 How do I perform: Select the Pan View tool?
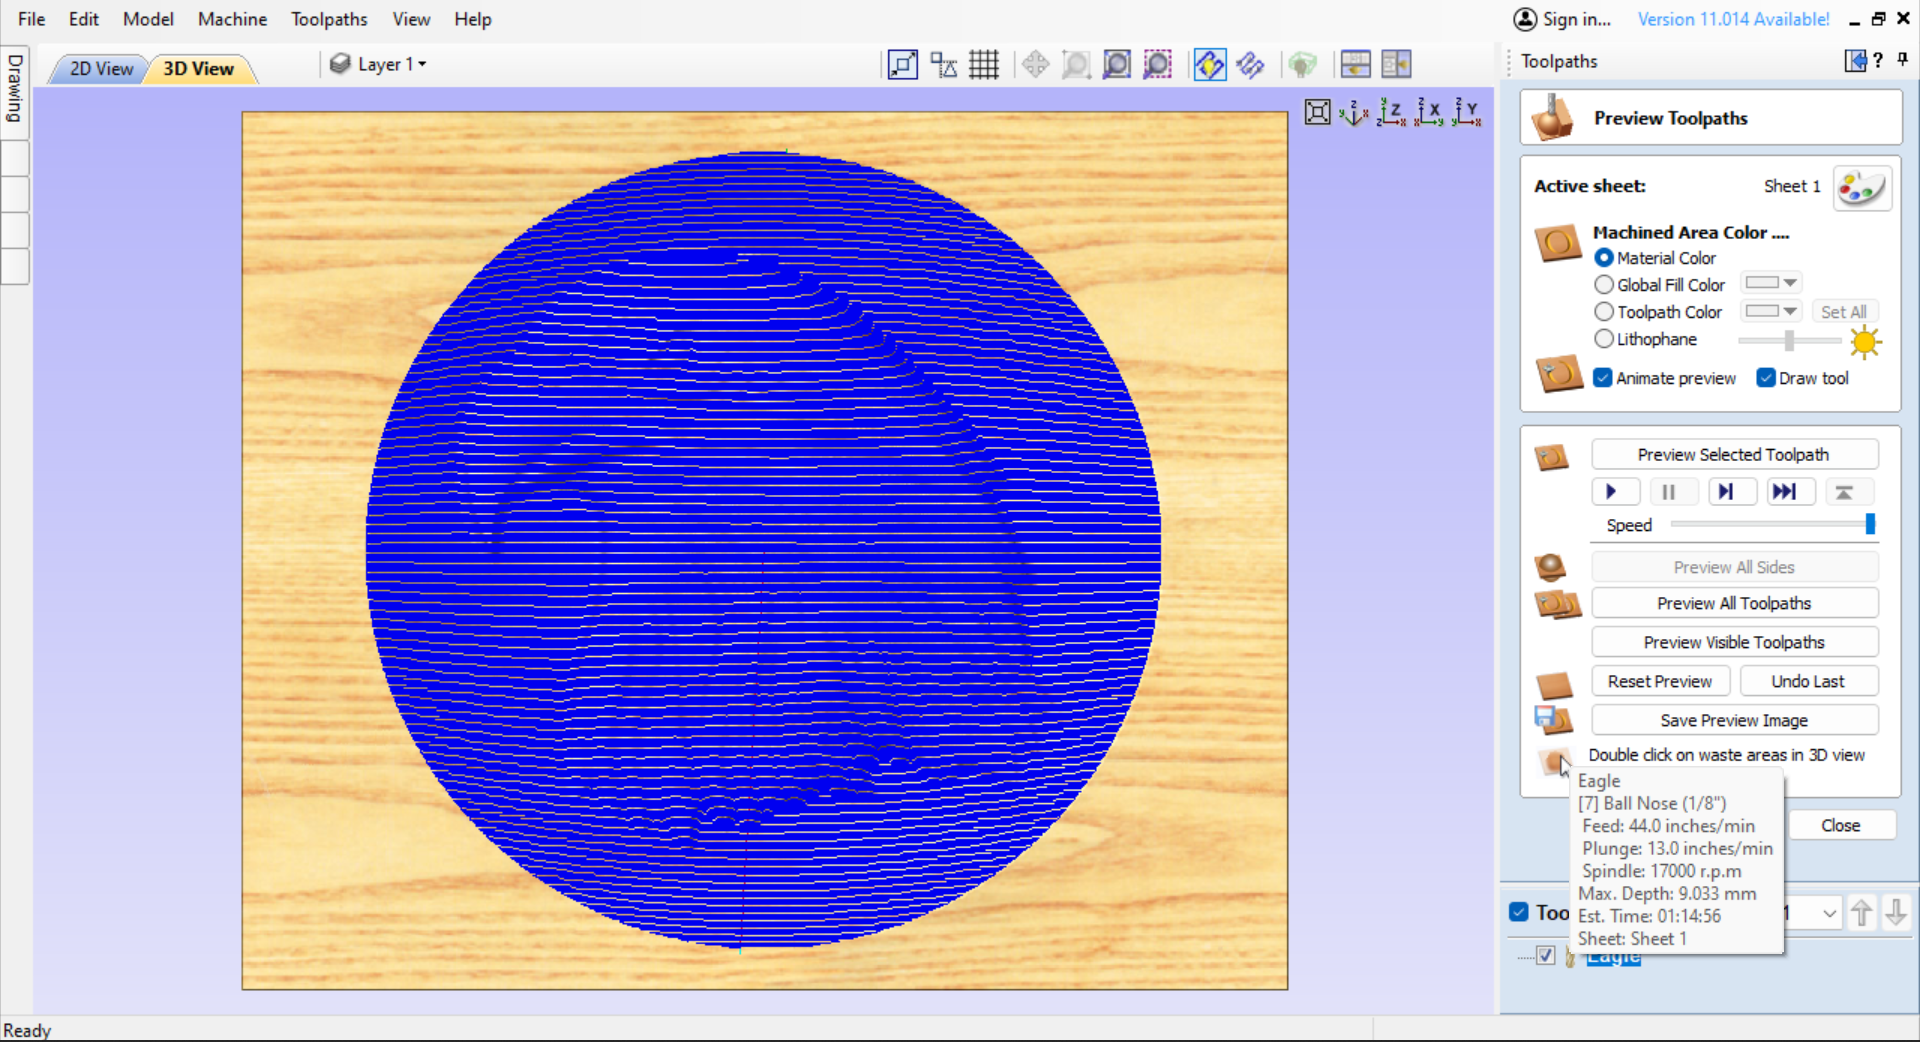(1036, 64)
